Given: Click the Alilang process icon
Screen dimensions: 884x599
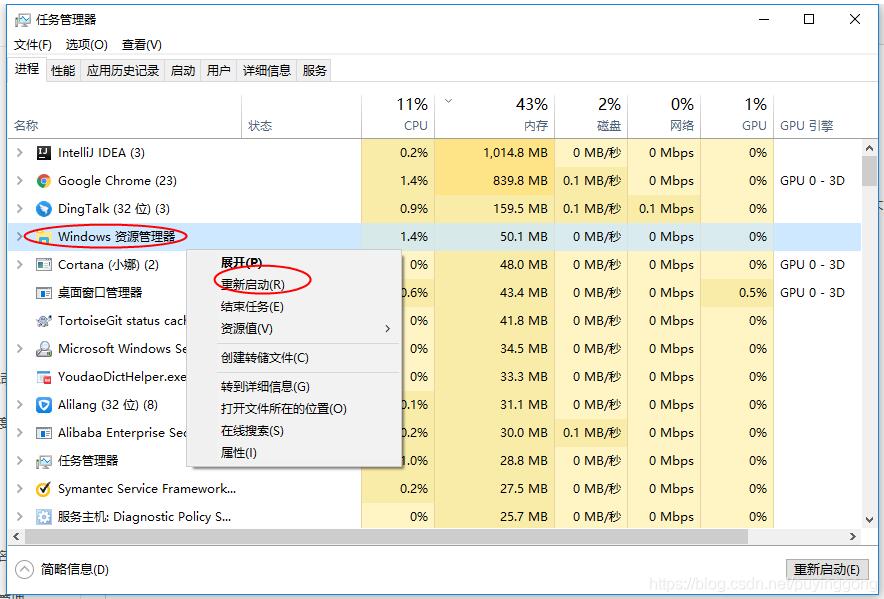Looking at the screenshot, I should pos(42,405).
